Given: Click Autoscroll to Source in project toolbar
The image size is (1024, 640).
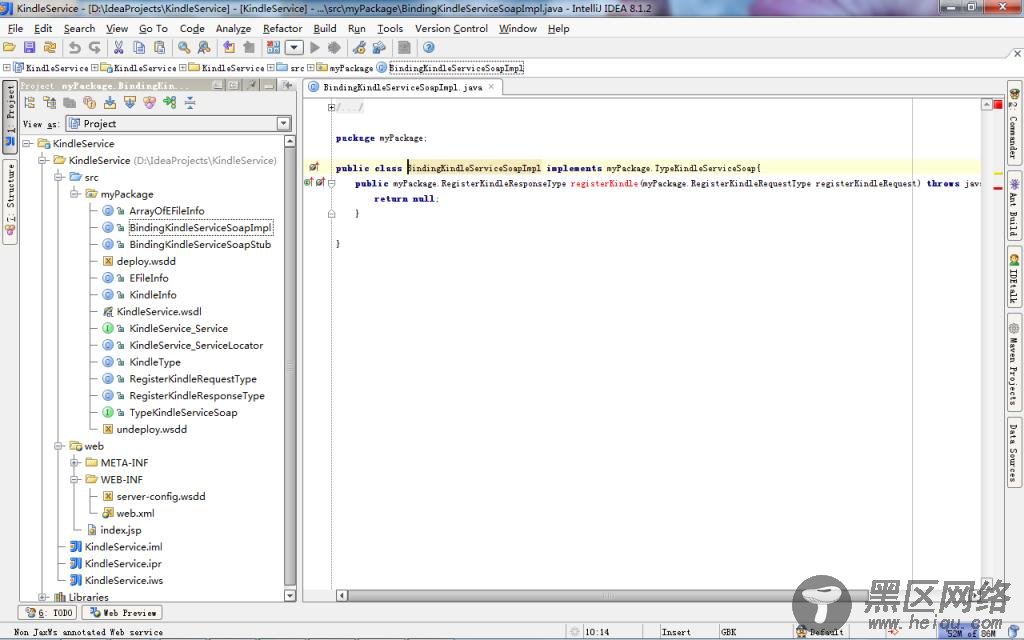Looking at the screenshot, I should click(x=110, y=103).
